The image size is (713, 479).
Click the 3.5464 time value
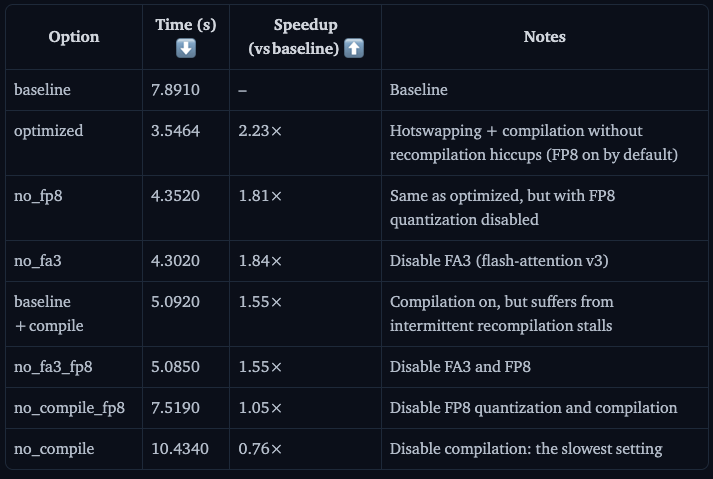click(x=176, y=131)
